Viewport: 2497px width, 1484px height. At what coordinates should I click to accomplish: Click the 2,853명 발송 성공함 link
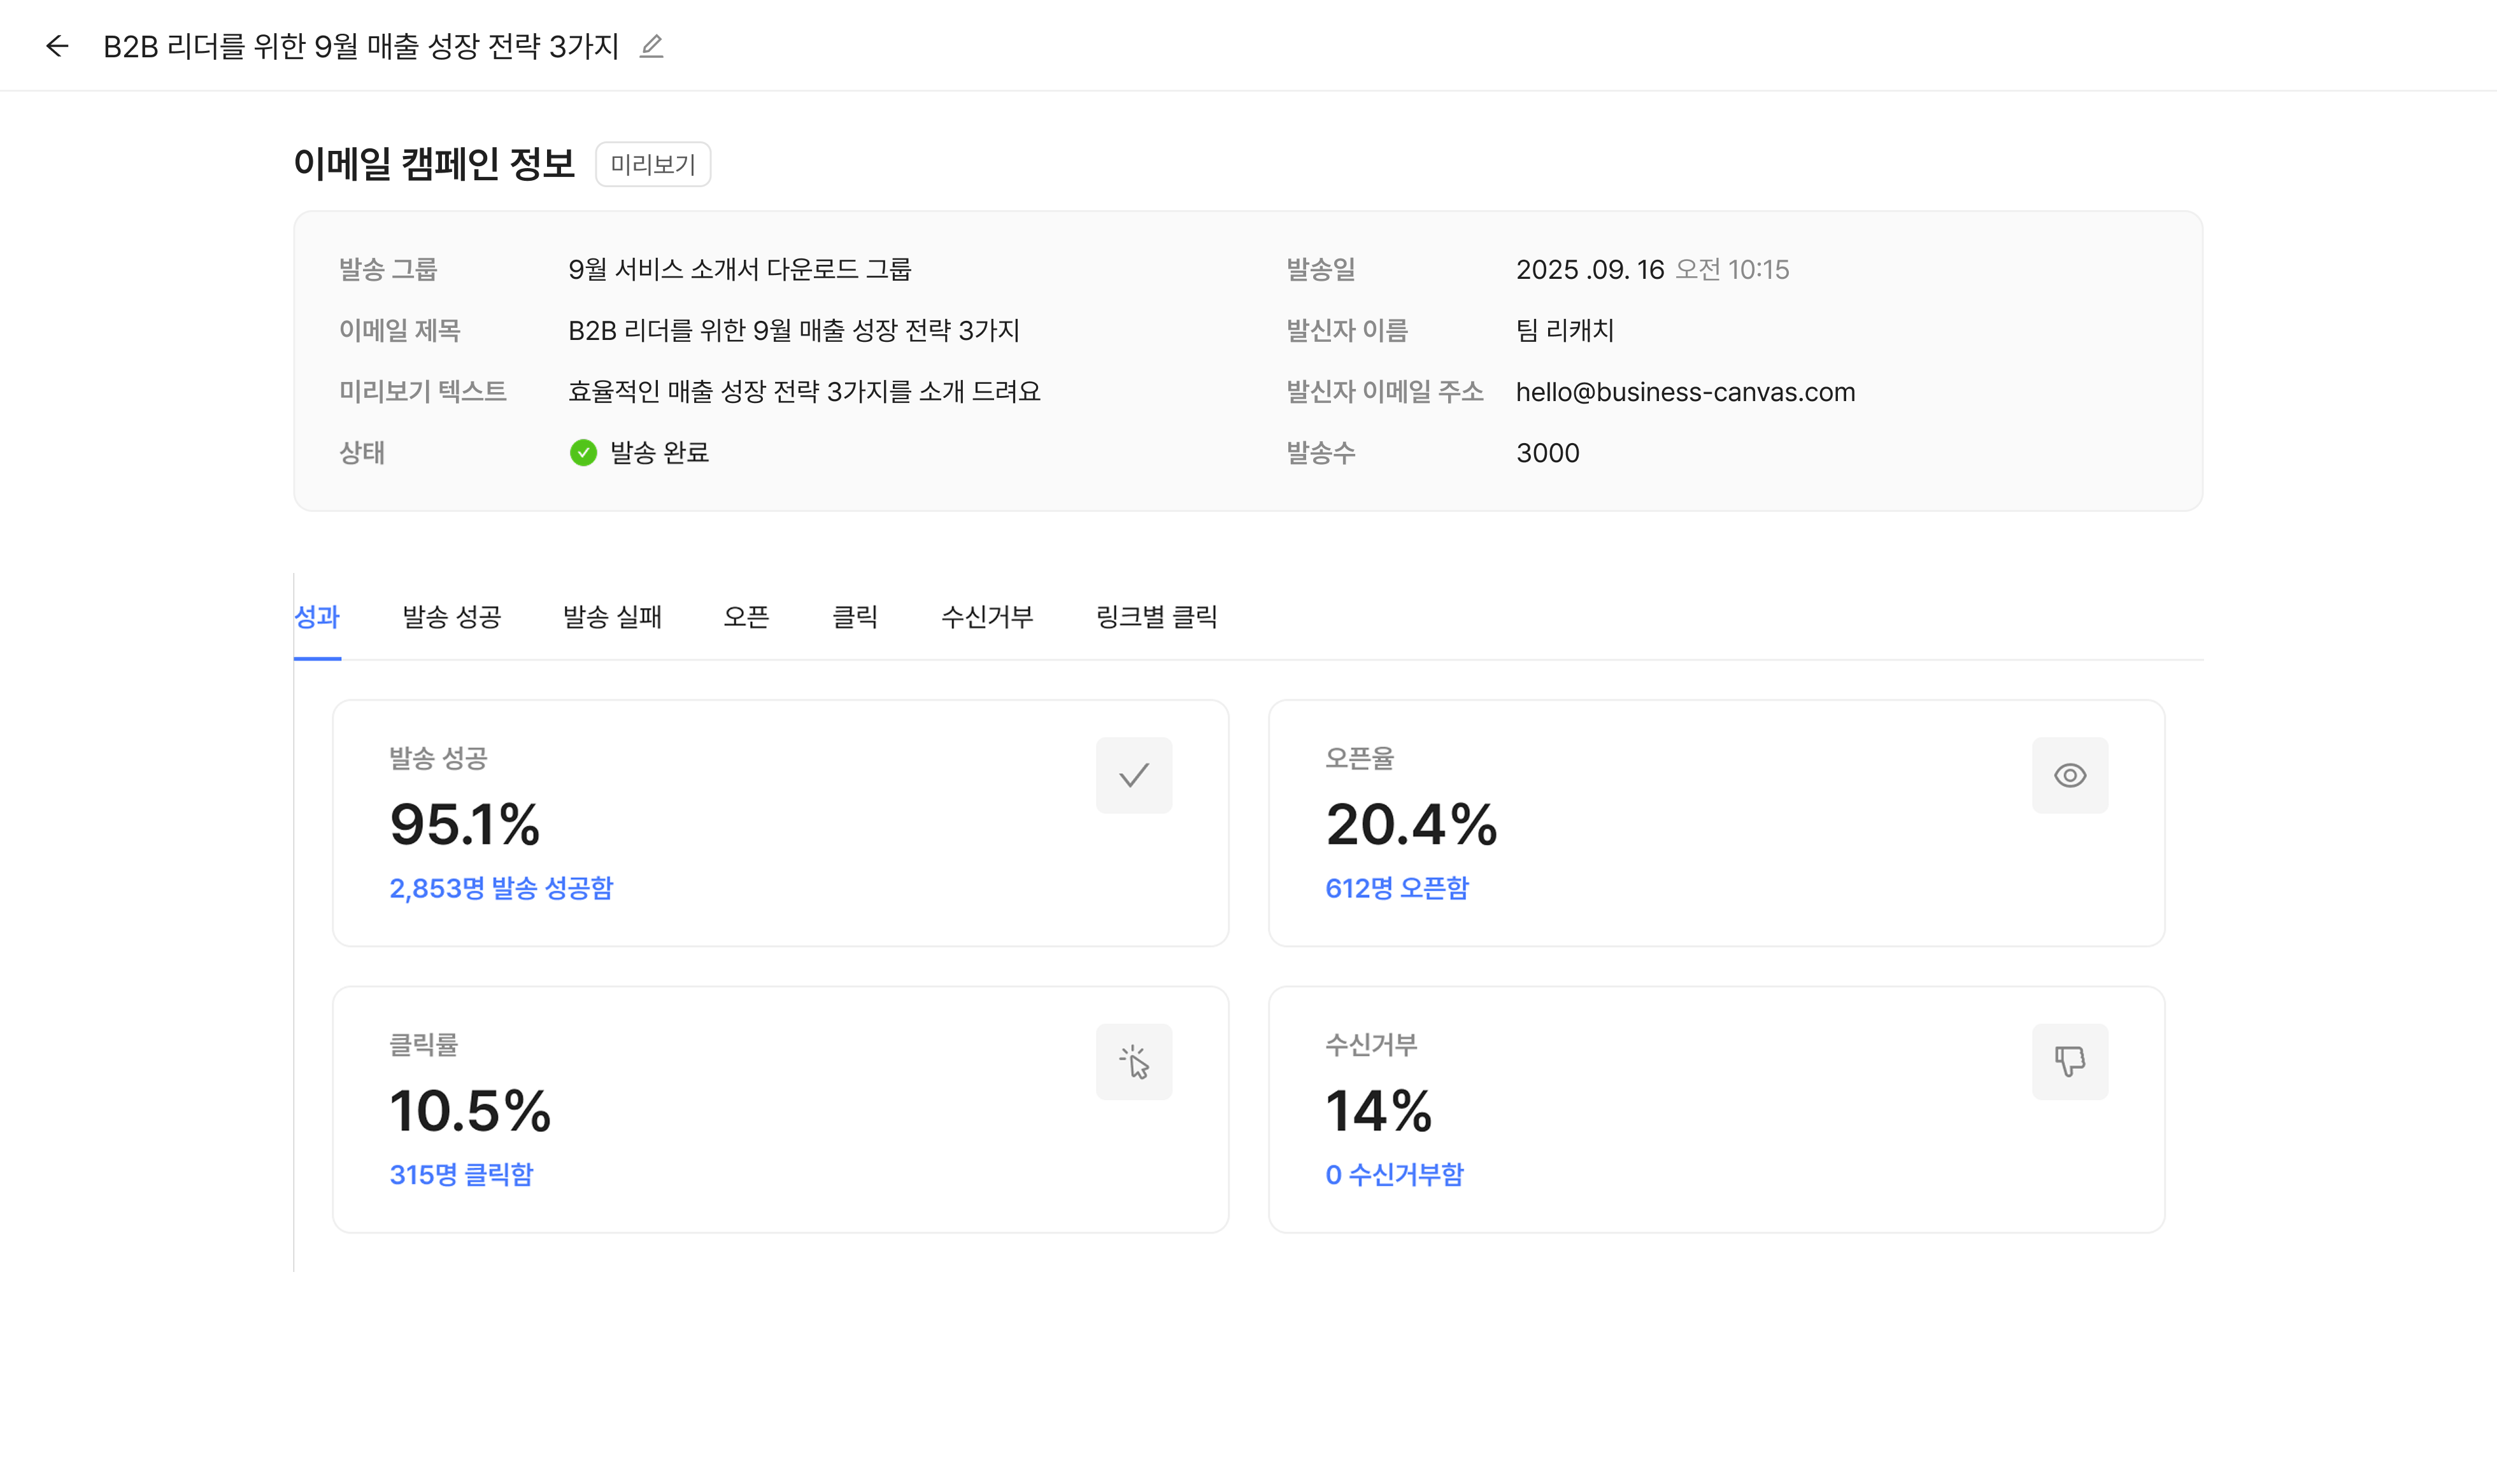tap(501, 888)
